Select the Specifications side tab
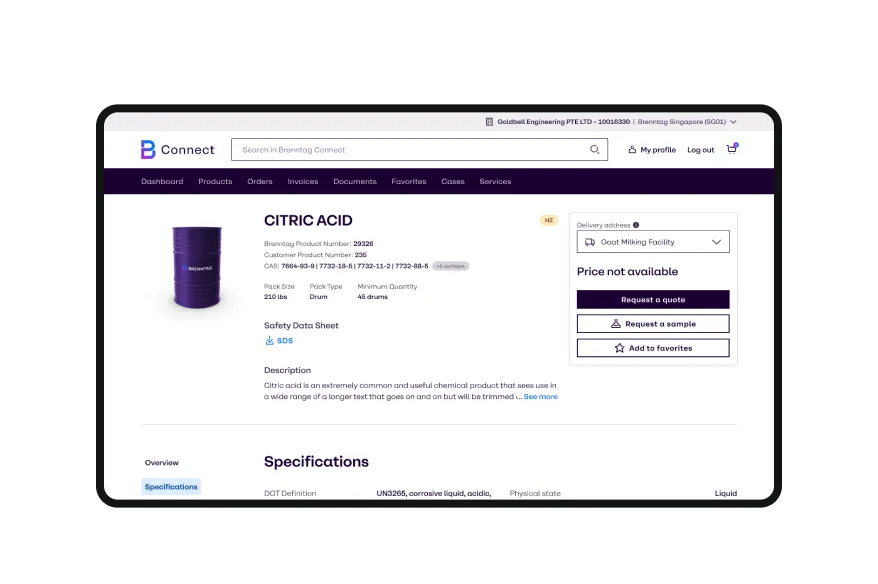878x584 pixels. 171,487
